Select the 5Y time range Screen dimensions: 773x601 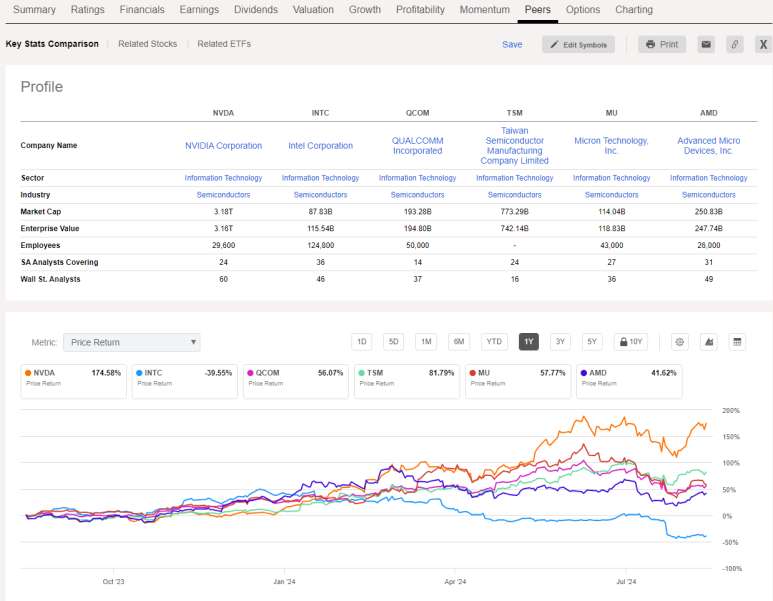(x=592, y=342)
